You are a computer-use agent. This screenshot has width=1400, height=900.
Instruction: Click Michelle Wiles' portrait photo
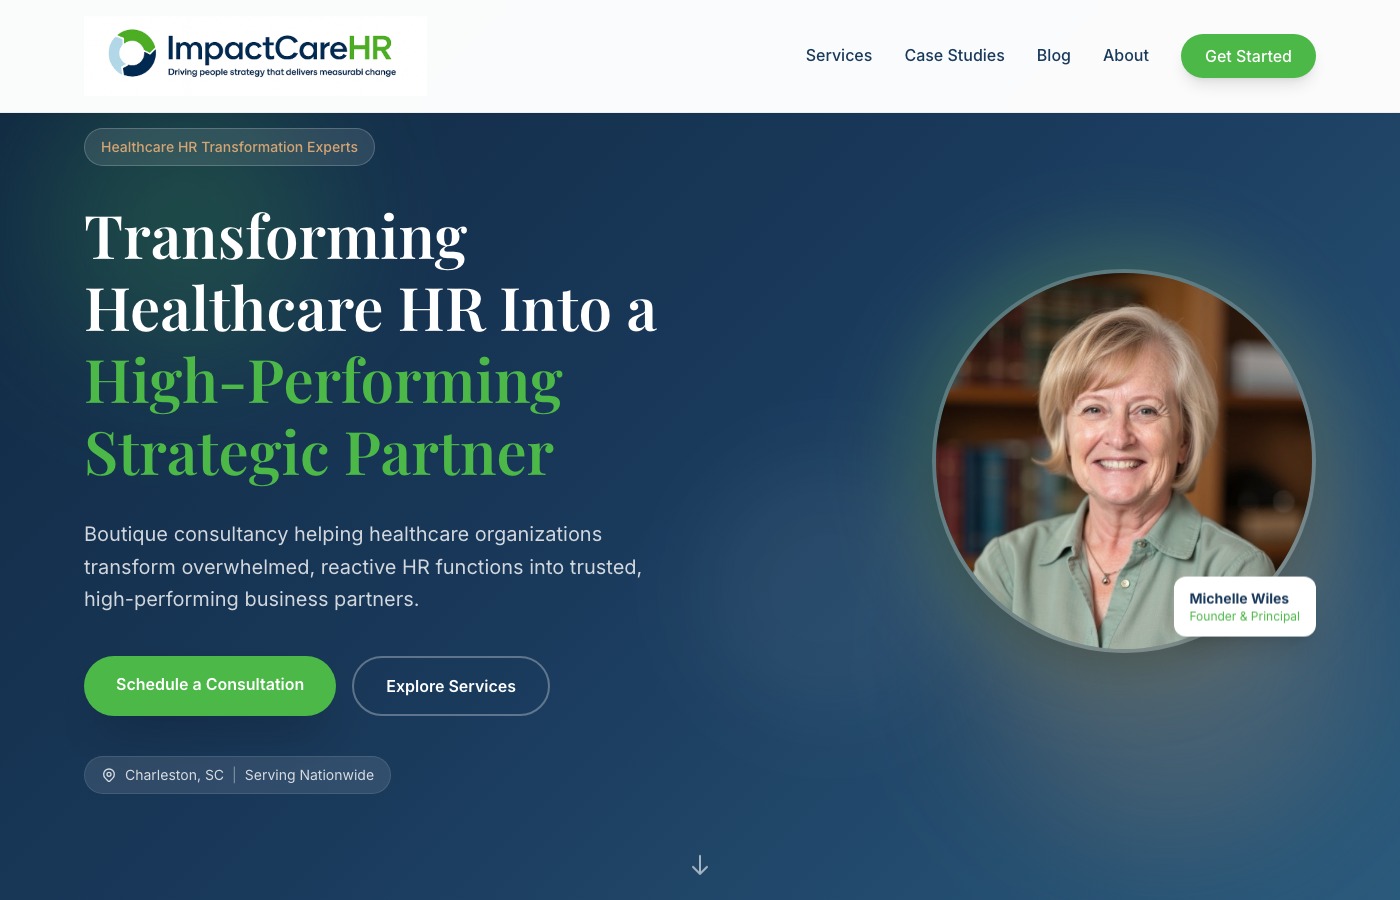pos(1124,461)
